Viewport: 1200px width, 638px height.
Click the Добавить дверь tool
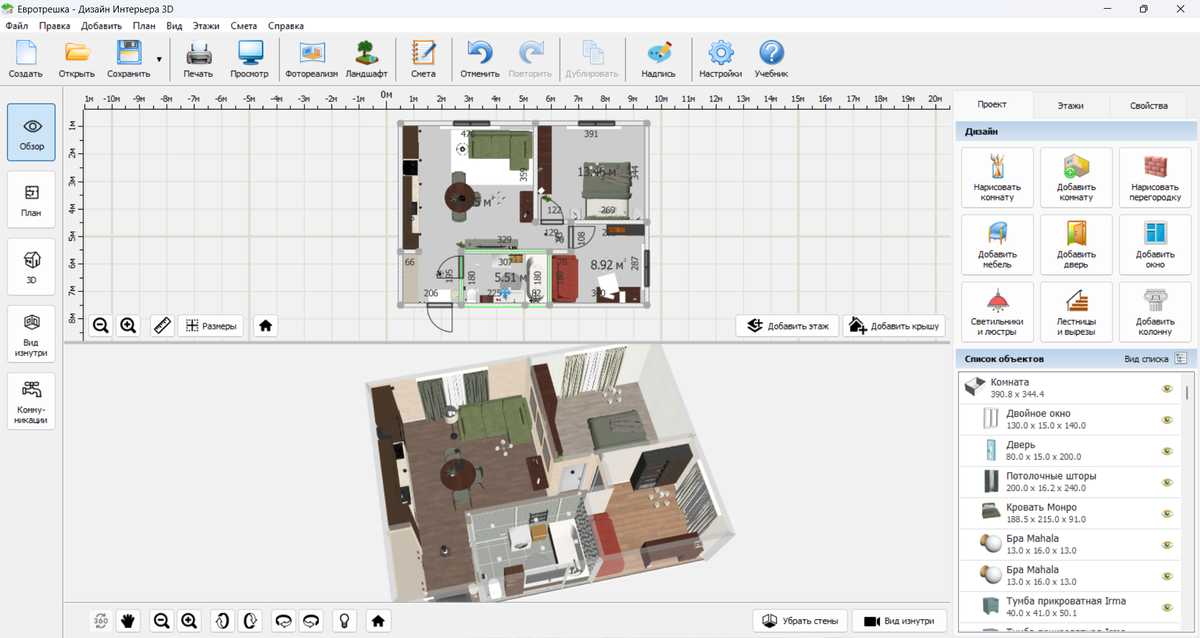1076,244
